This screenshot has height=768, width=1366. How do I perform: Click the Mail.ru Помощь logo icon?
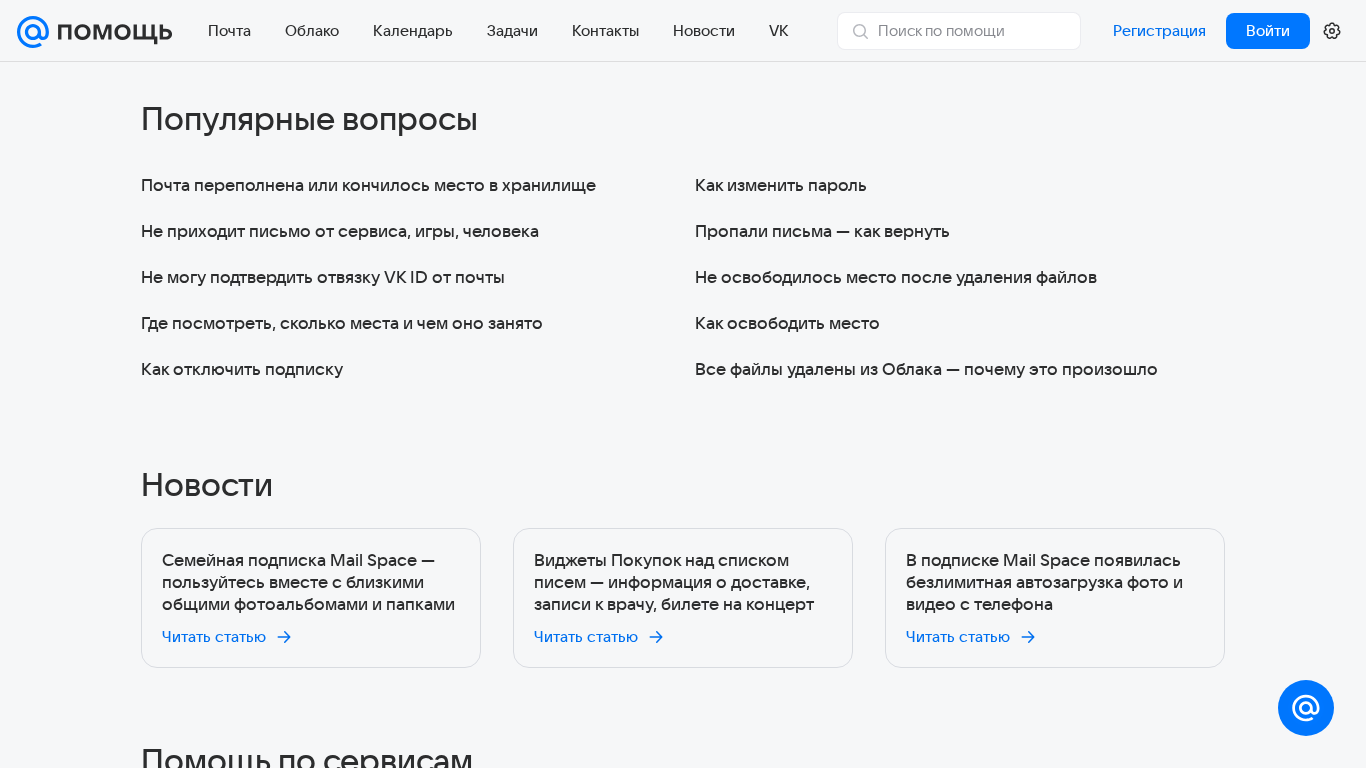33,31
